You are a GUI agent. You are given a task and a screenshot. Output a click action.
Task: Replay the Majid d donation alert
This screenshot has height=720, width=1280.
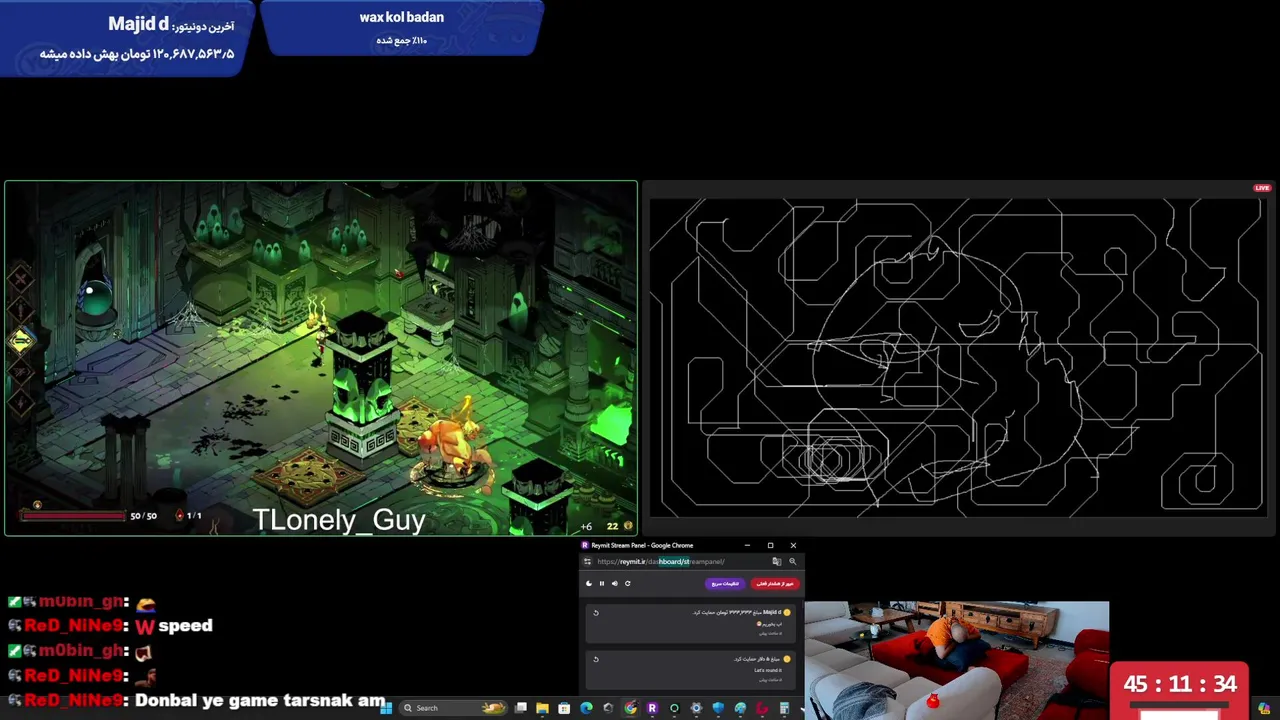pos(596,613)
